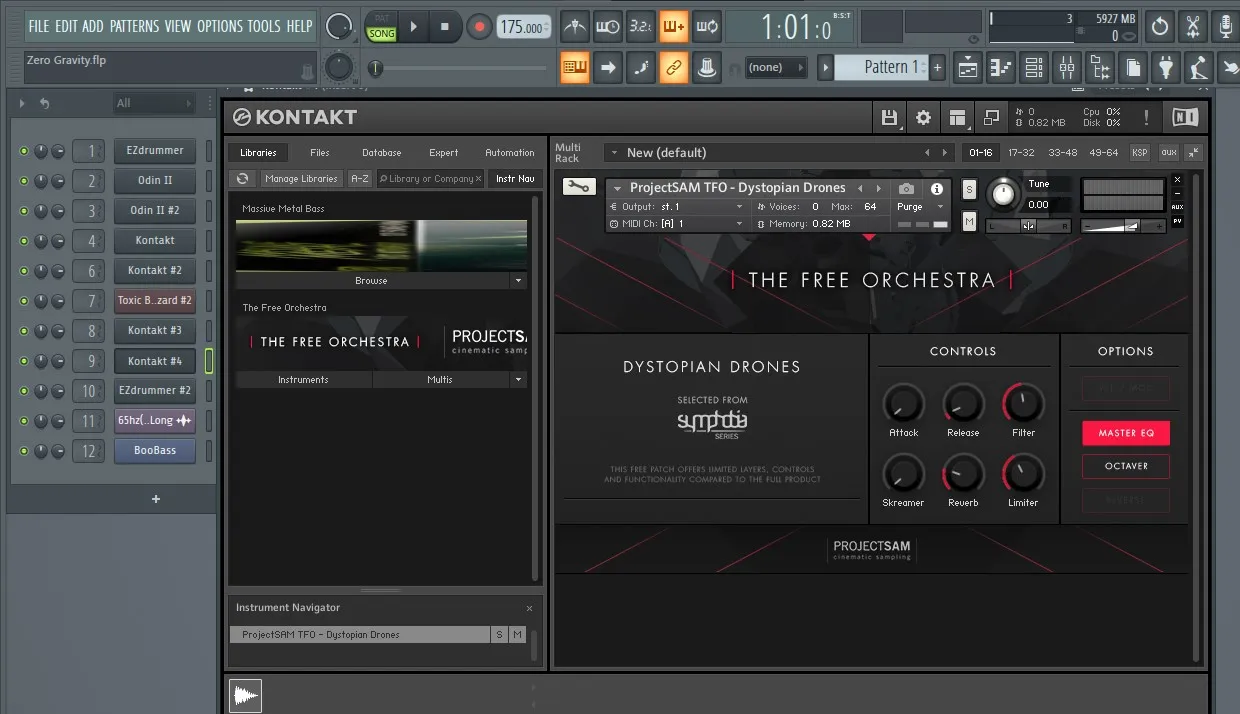1240x714 pixels.
Task: Open the (none) pattern selector dropdown
Action: (777, 68)
